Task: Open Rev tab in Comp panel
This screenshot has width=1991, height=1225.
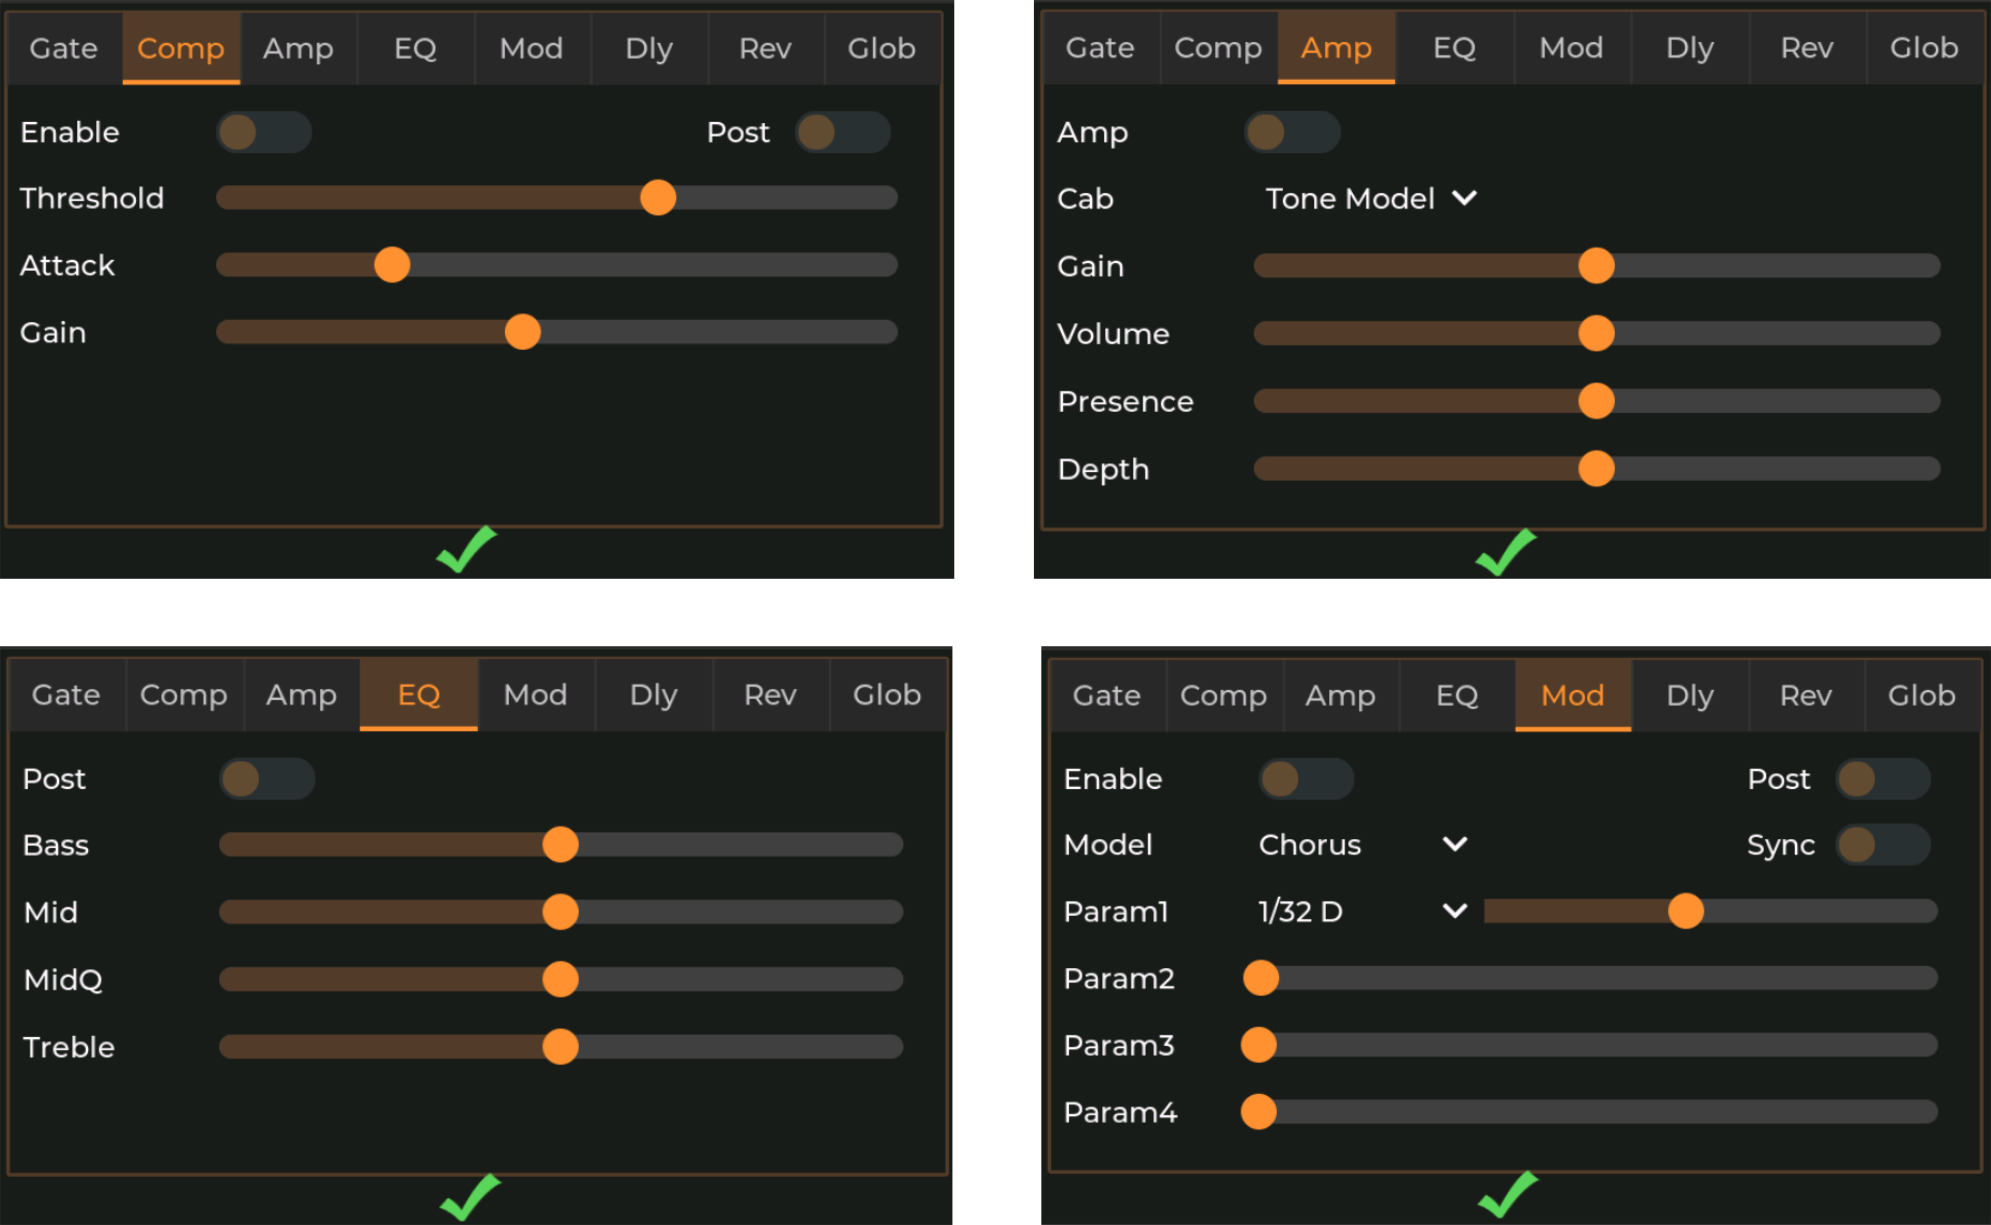Action: coord(766,48)
